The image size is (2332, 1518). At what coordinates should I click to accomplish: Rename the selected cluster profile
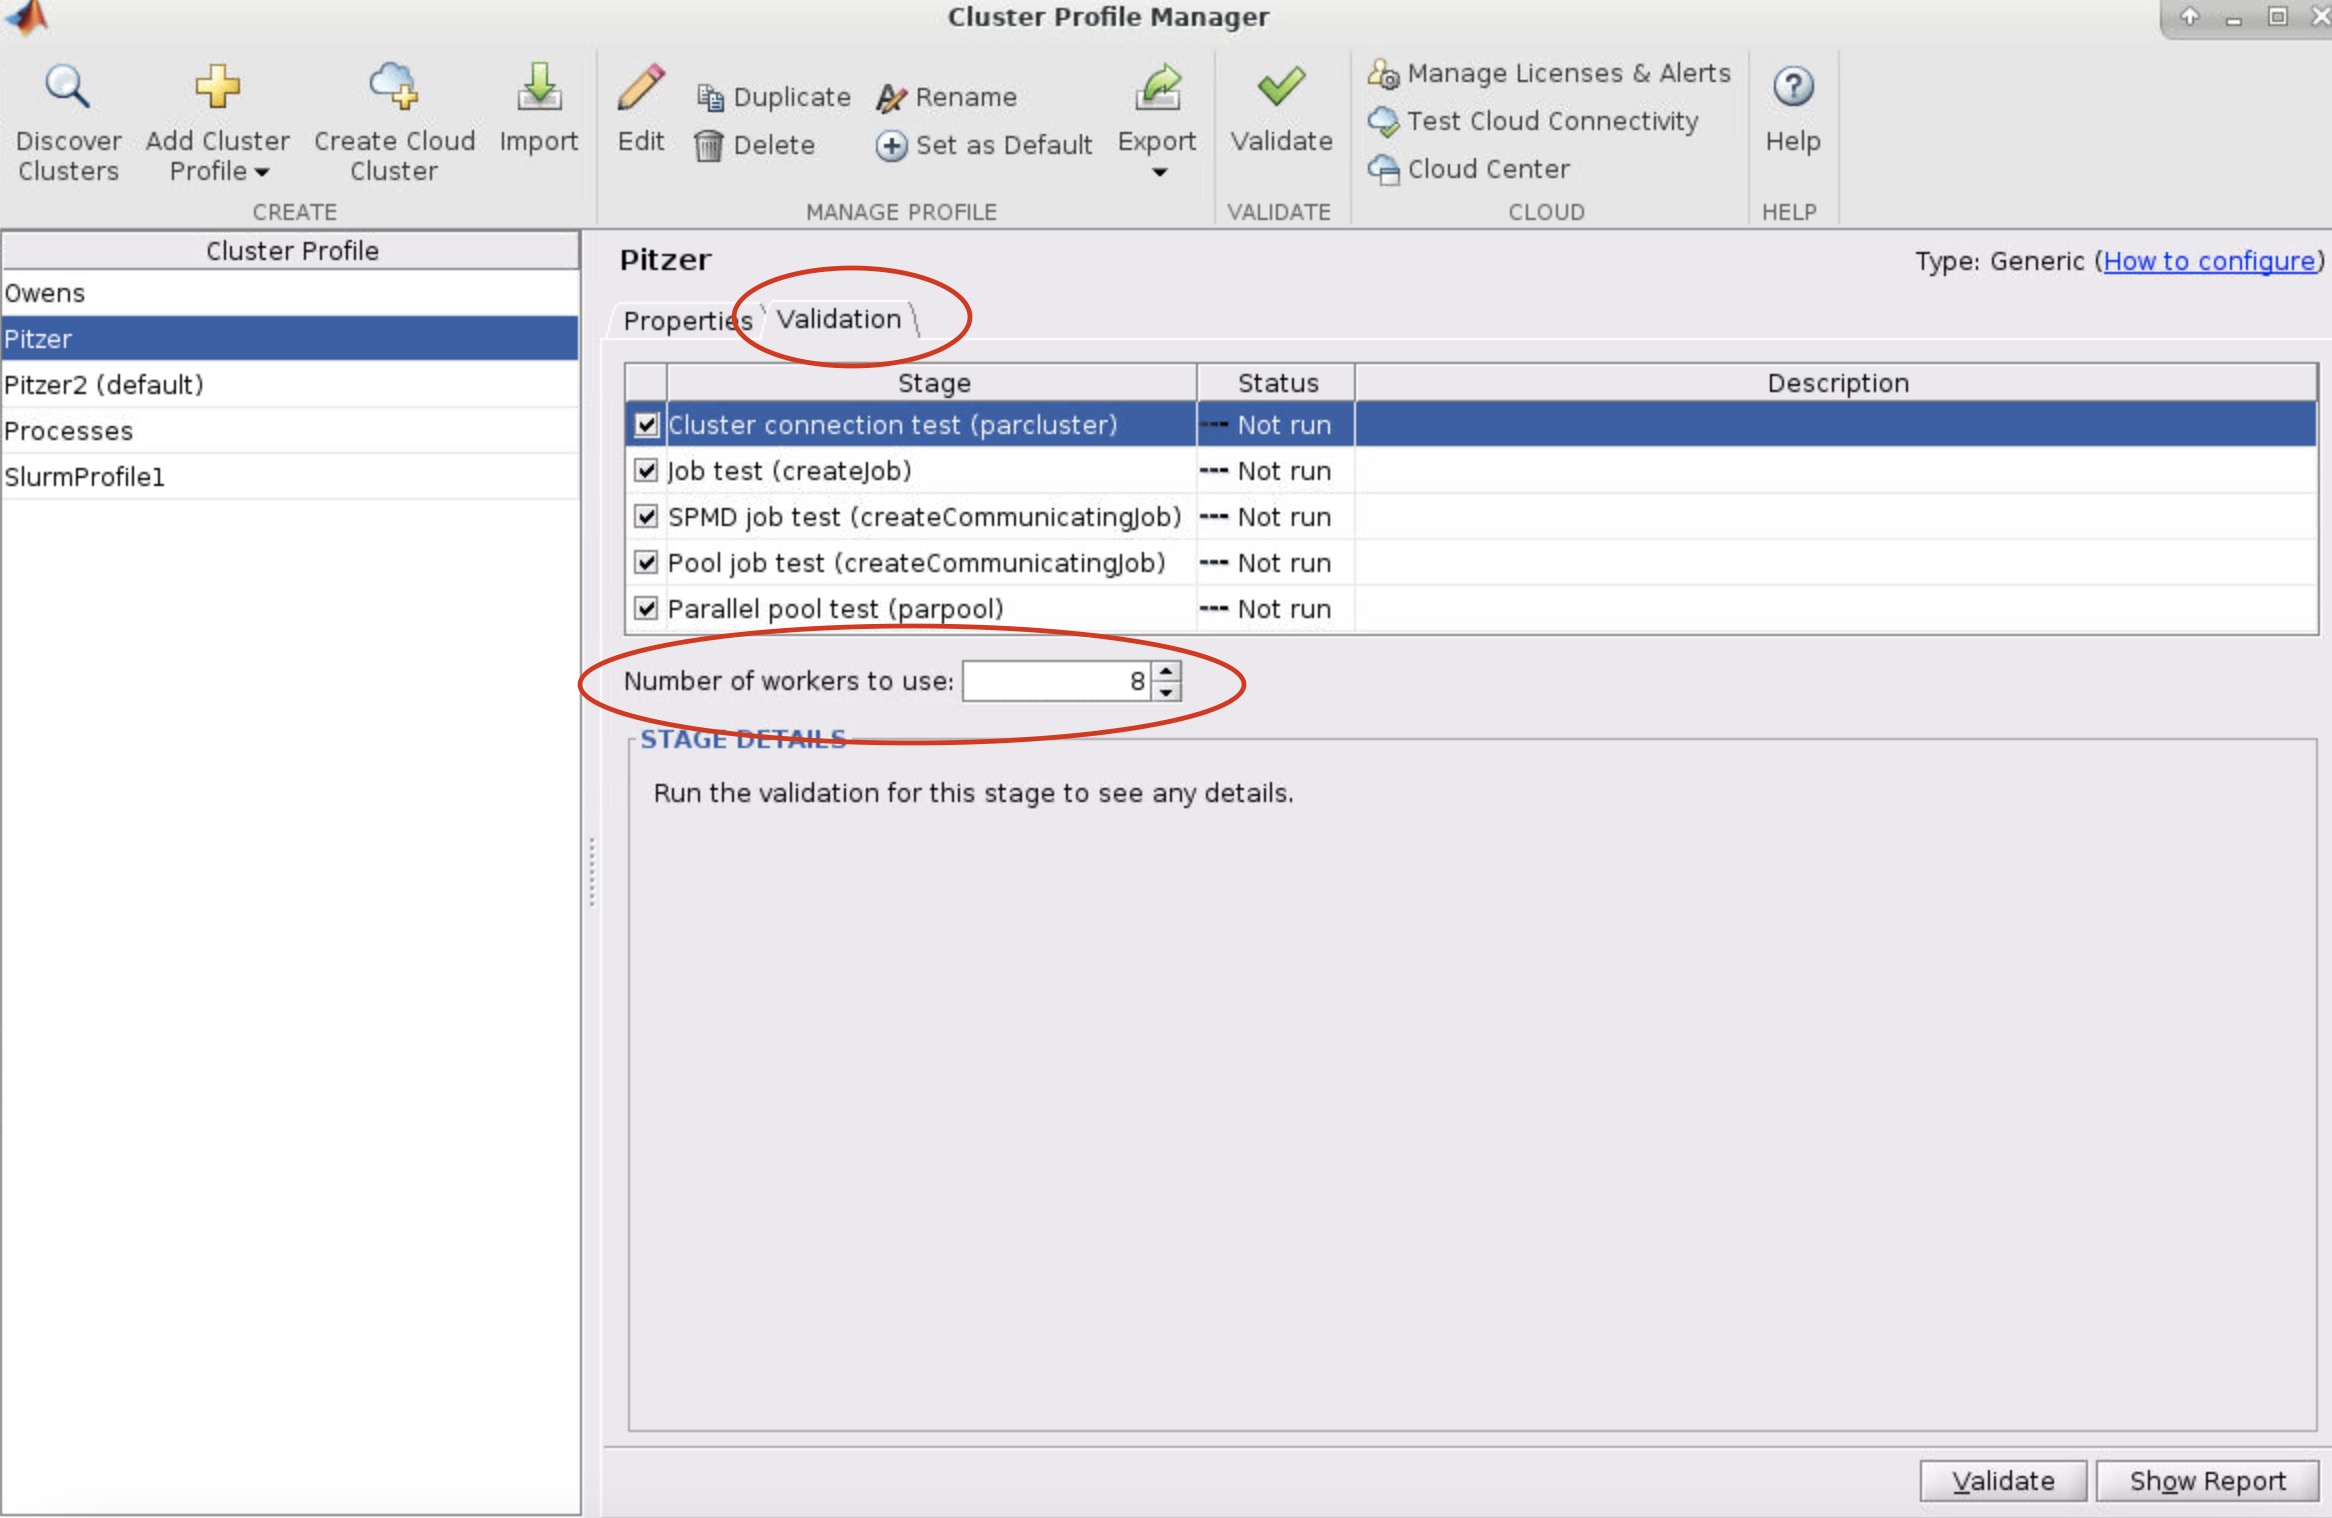pyautogui.click(x=947, y=97)
